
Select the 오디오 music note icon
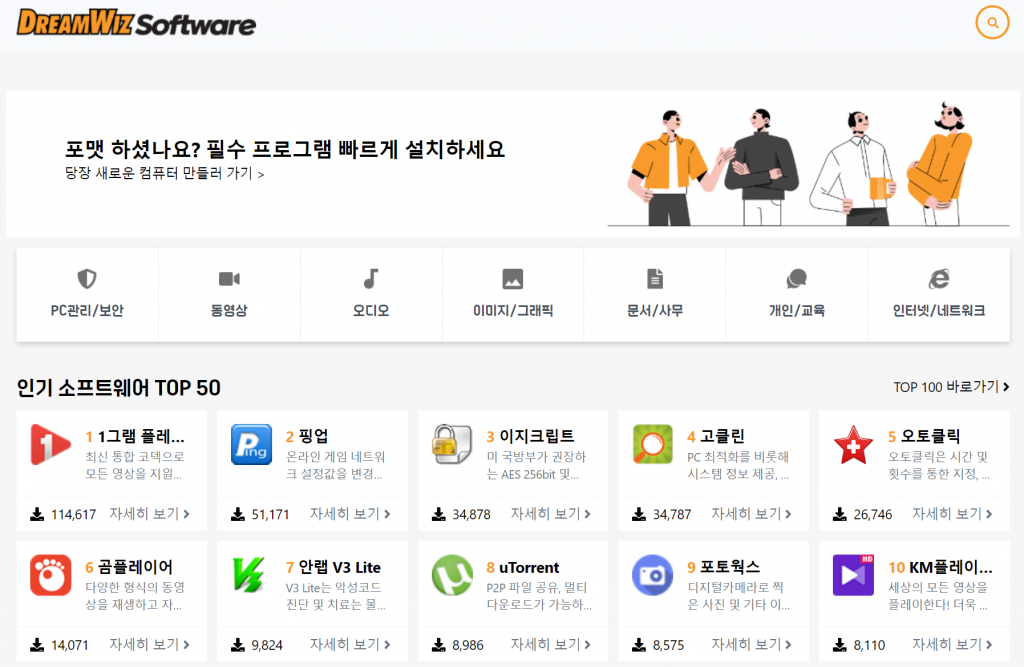(371, 279)
